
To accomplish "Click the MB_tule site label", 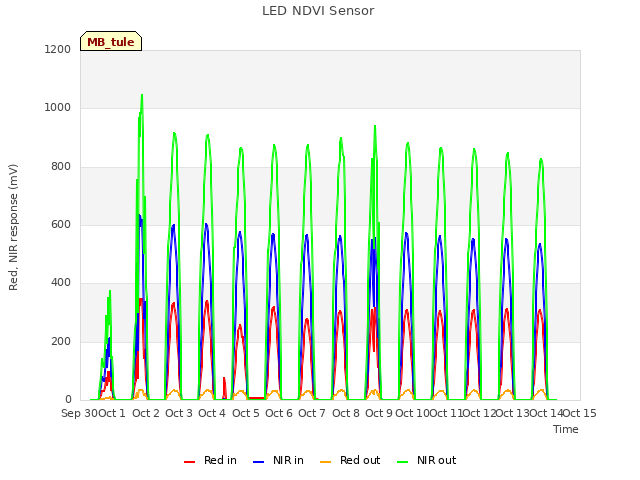I will 111,42.
